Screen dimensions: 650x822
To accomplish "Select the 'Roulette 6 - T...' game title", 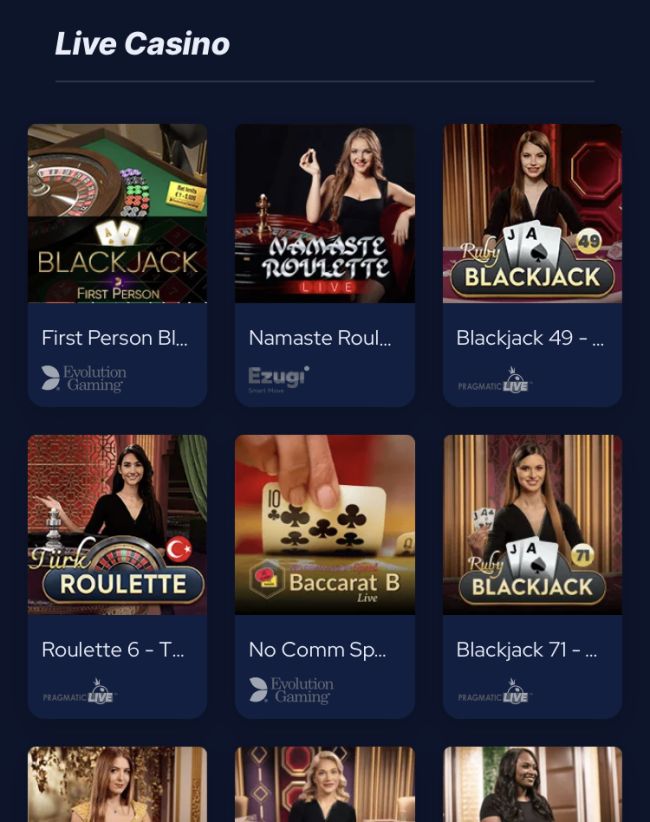I will point(113,650).
